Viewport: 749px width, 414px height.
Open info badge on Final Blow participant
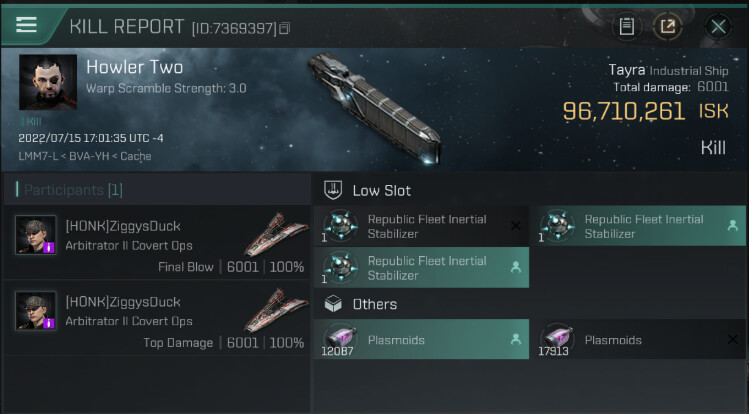click(x=49, y=247)
